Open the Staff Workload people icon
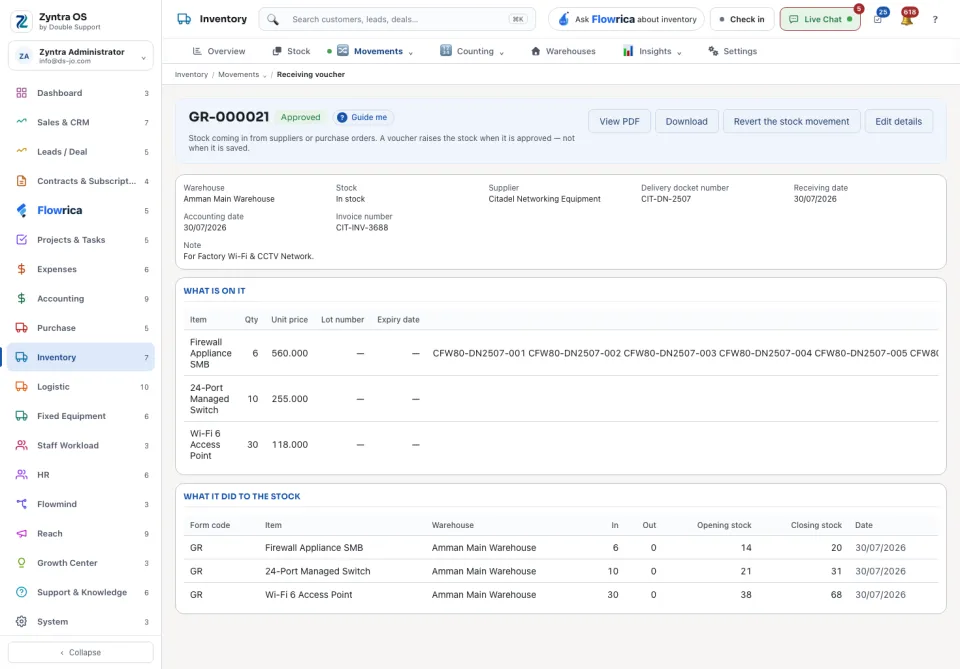 (x=21, y=445)
